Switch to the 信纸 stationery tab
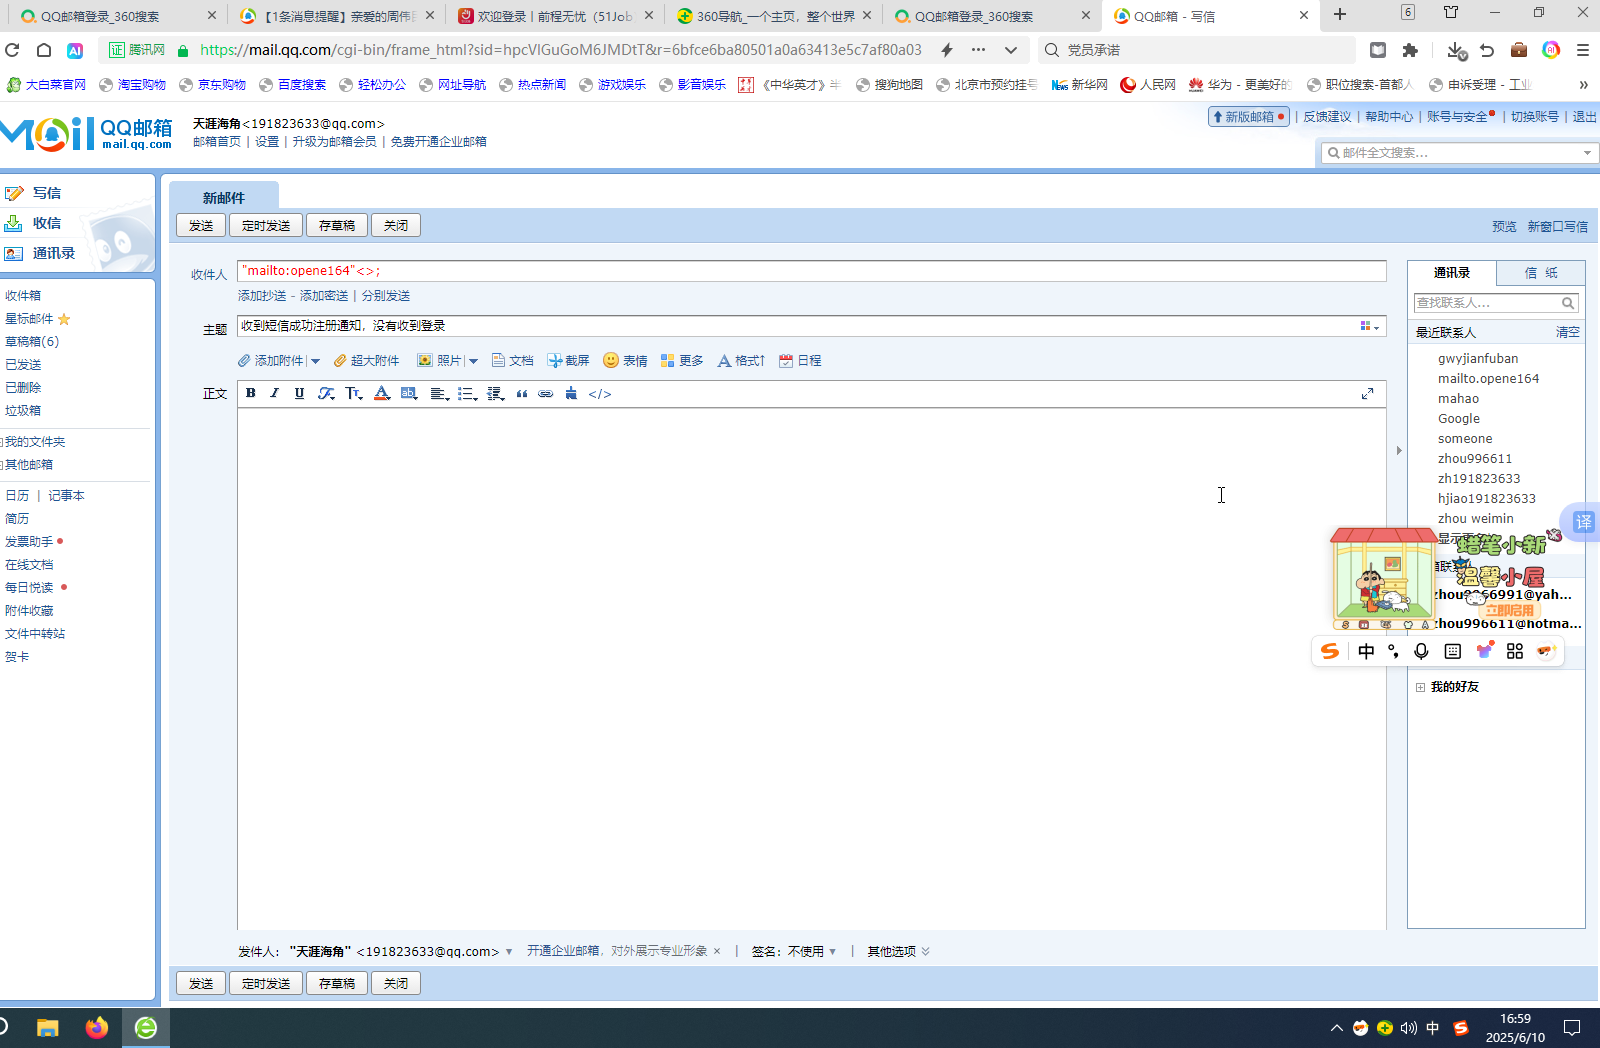 click(1540, 272)
